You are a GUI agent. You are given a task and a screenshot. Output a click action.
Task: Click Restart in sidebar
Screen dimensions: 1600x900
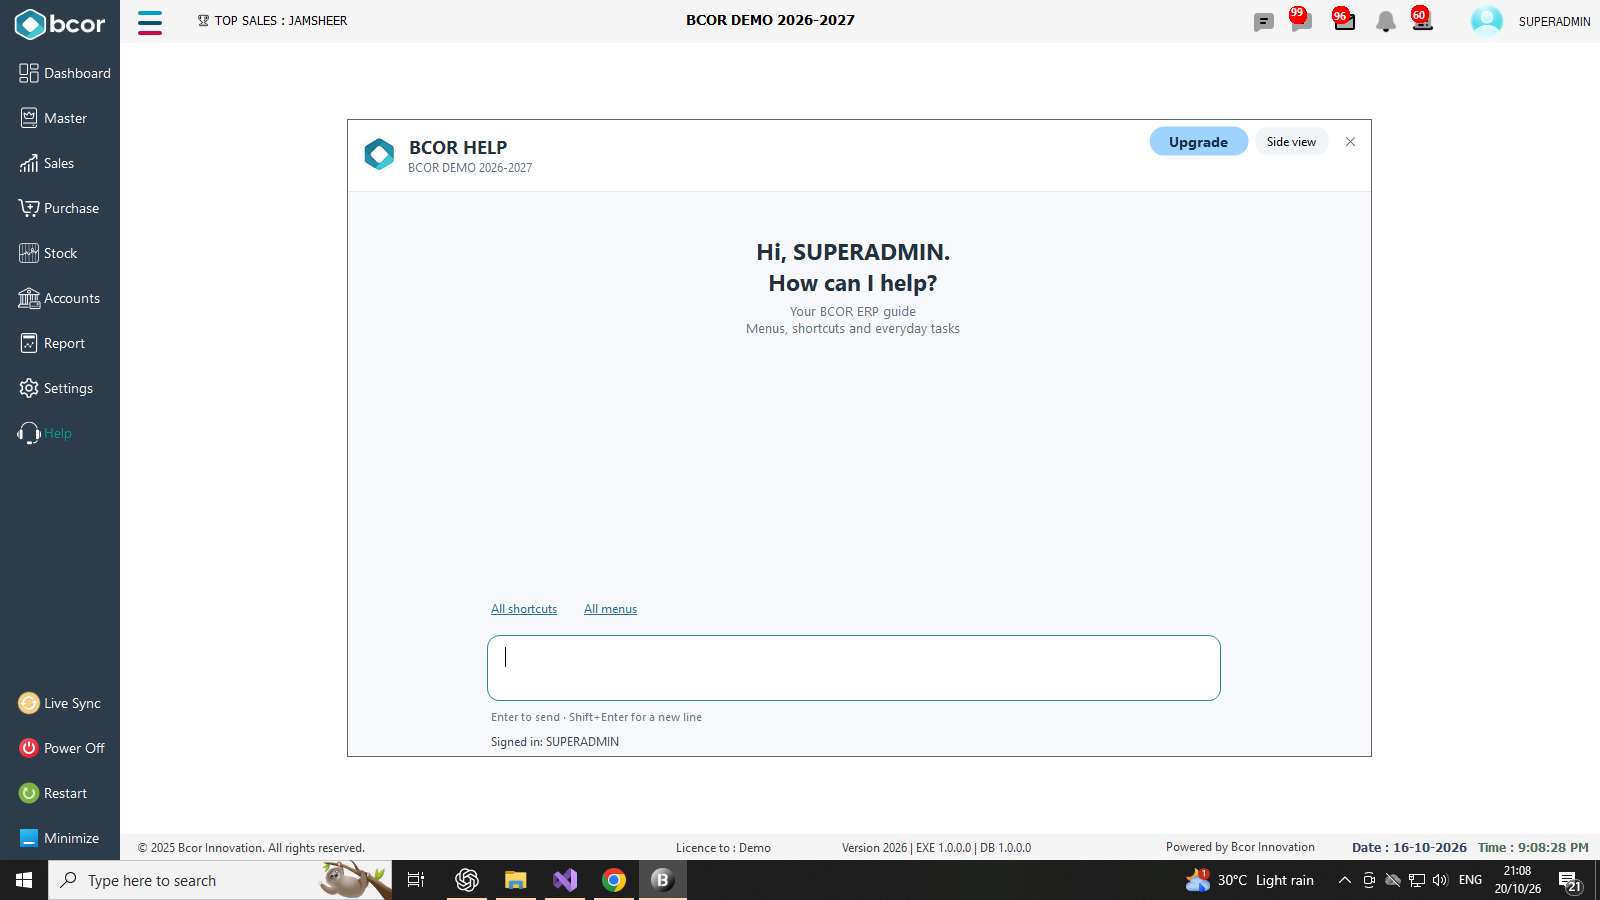[x=53, y=793]
